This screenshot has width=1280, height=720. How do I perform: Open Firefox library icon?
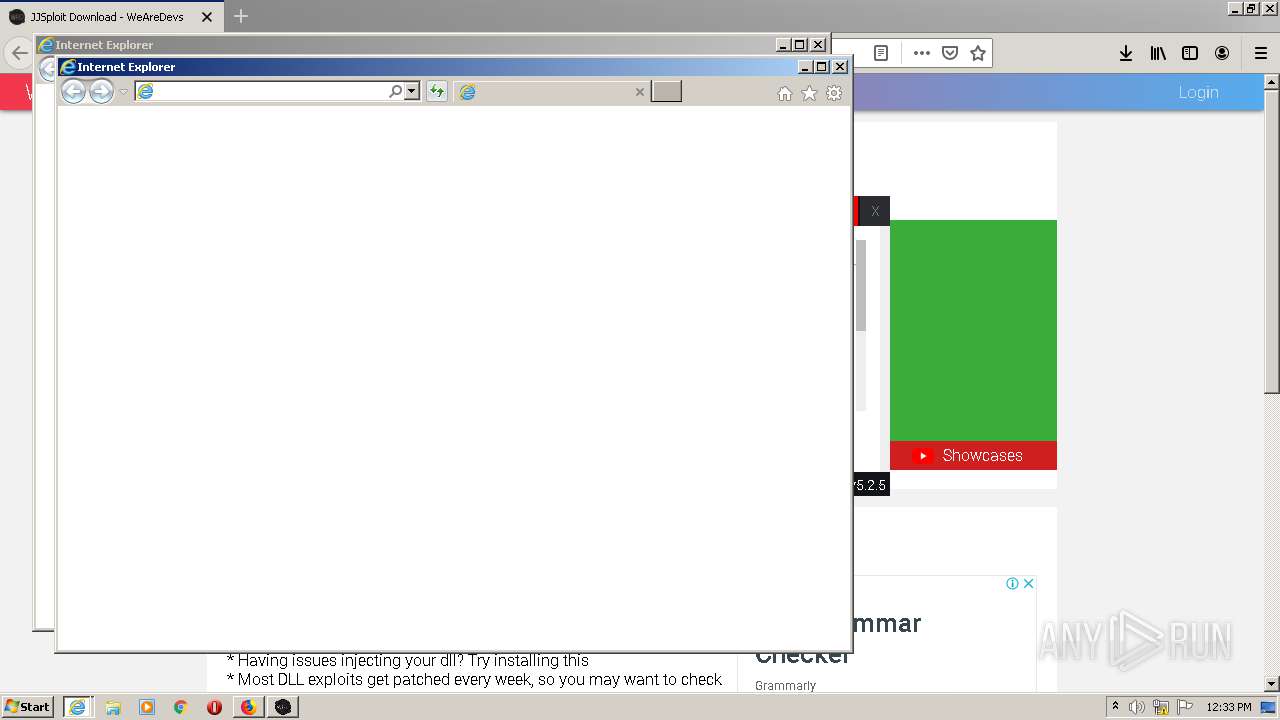[x=1158, y=53]
